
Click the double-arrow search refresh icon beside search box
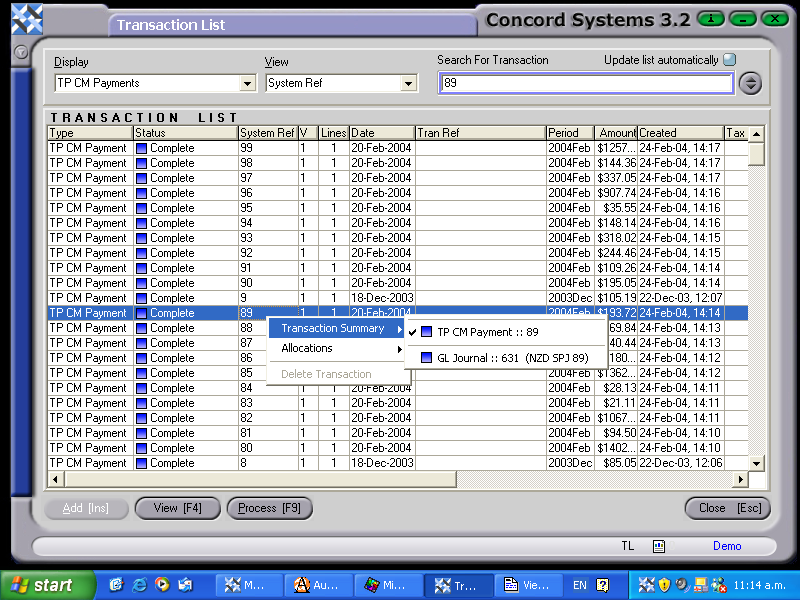[750, 83]
